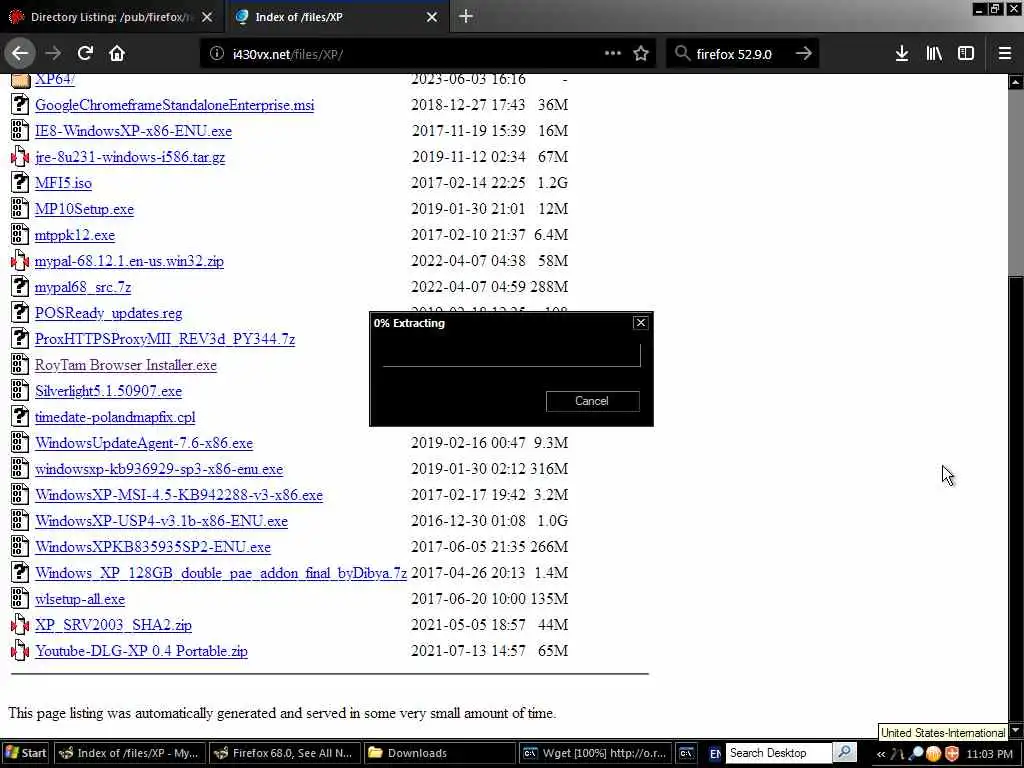The height and width of the screenshot is (768, 1024).
Task: Switch to Firefox 68.0 taskbar window
Action: click(x=284, y=753)
